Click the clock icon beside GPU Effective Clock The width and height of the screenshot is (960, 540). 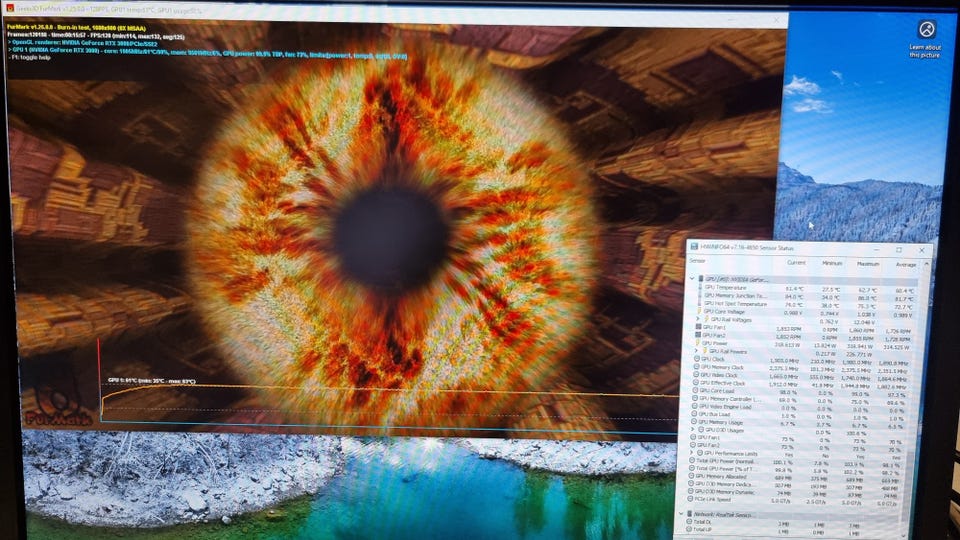(696, 383)
